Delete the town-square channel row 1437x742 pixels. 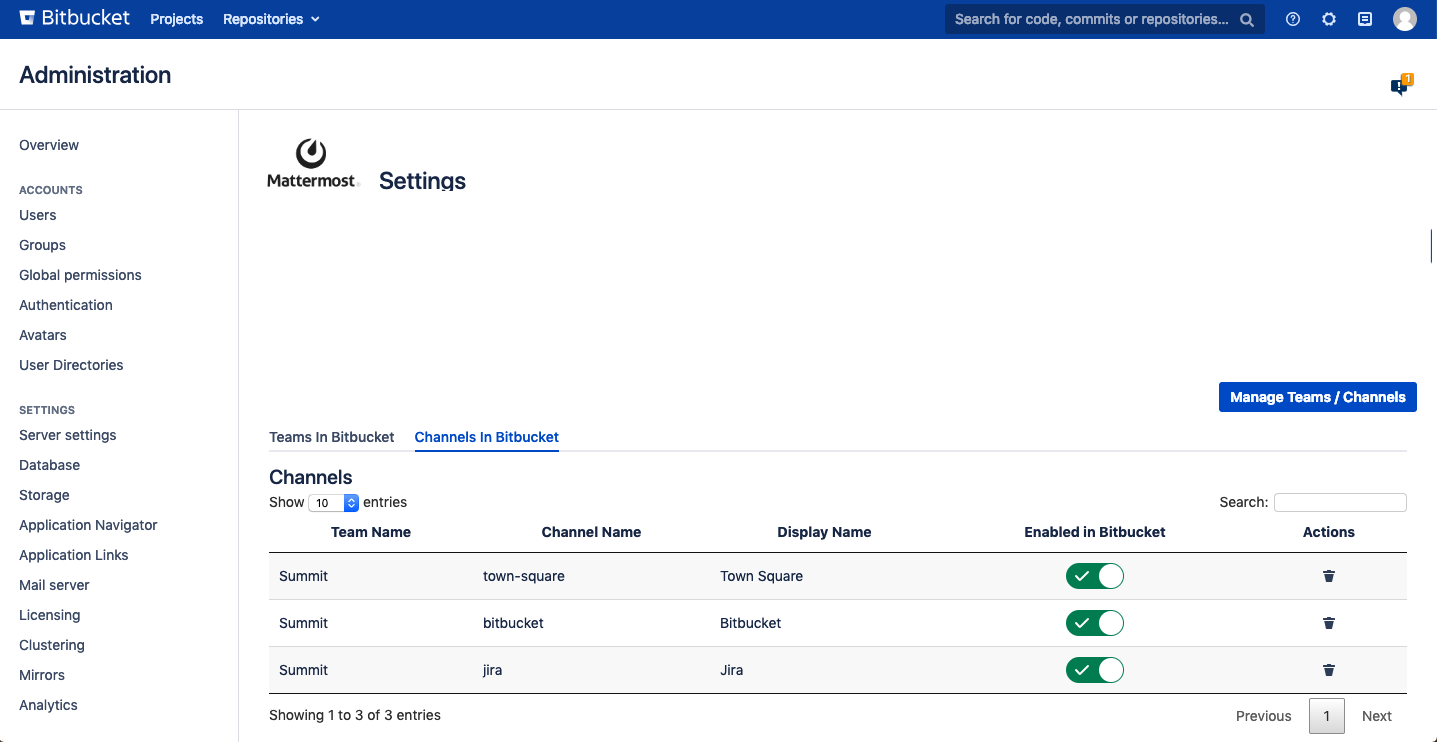(1329, 576)
